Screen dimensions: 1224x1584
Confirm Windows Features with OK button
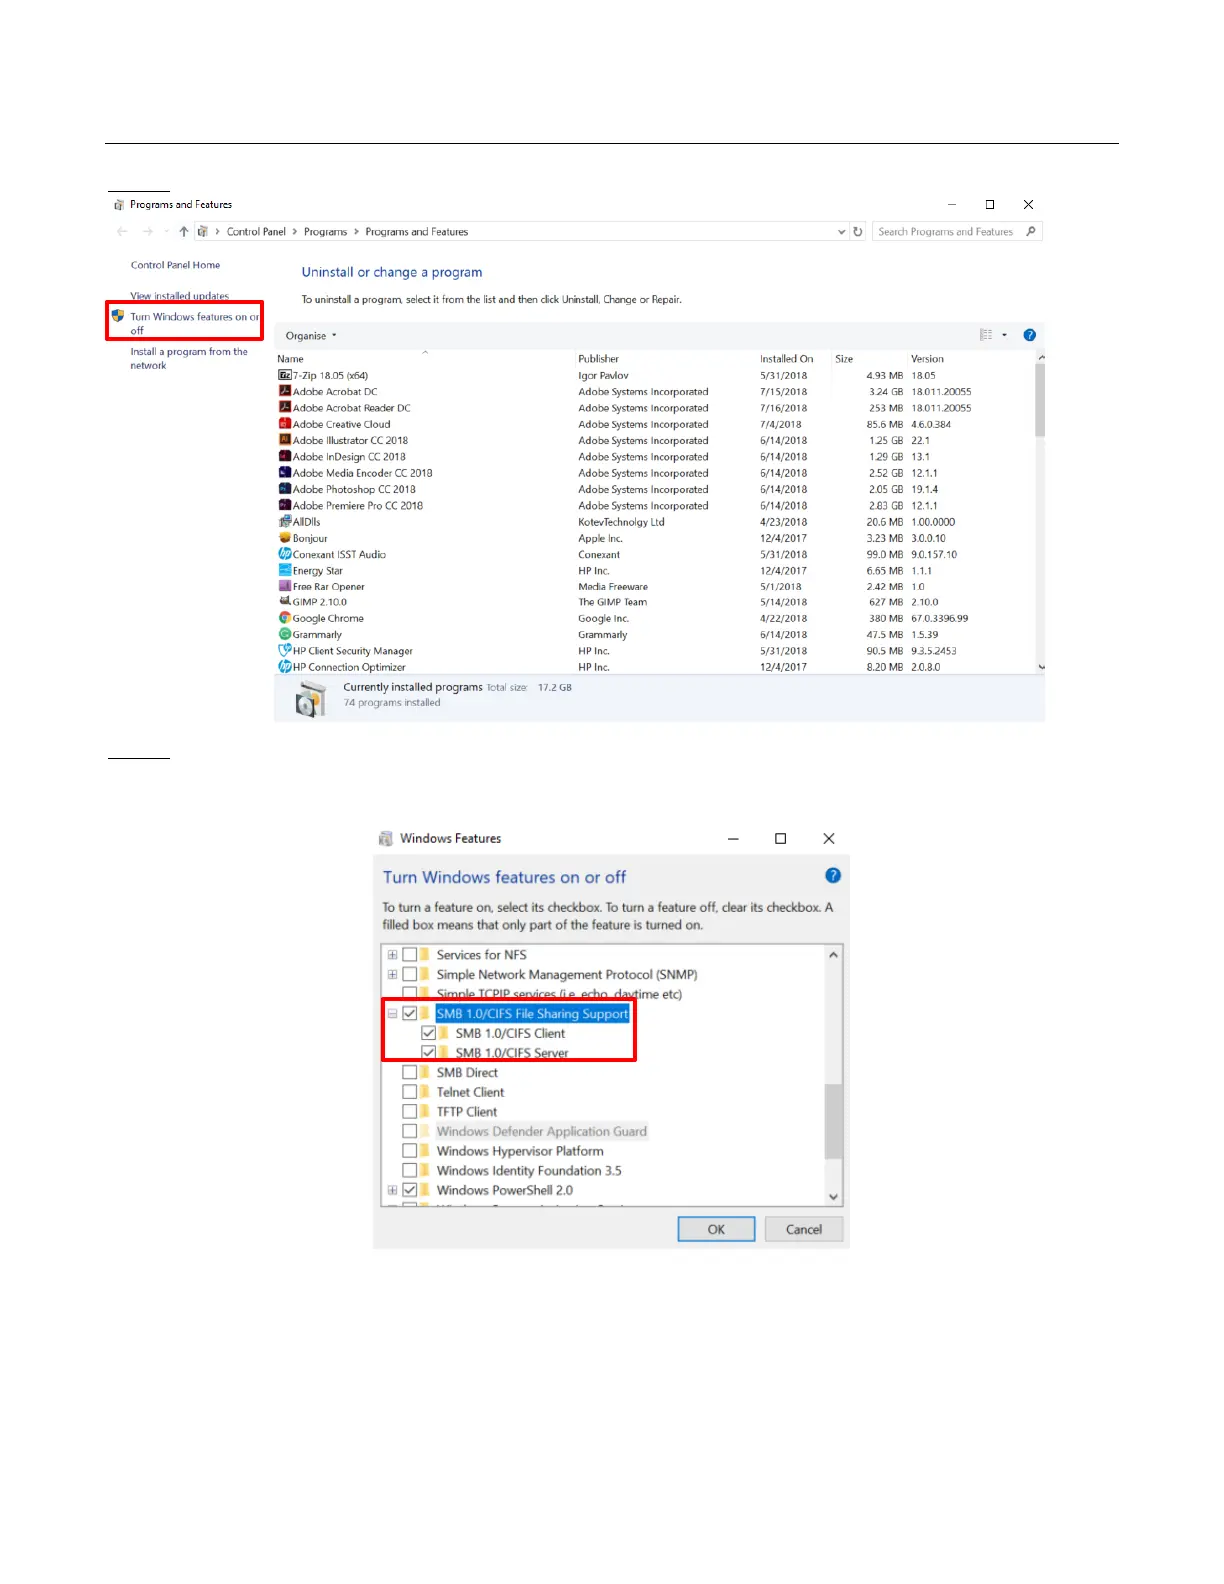coord(716,1229)
